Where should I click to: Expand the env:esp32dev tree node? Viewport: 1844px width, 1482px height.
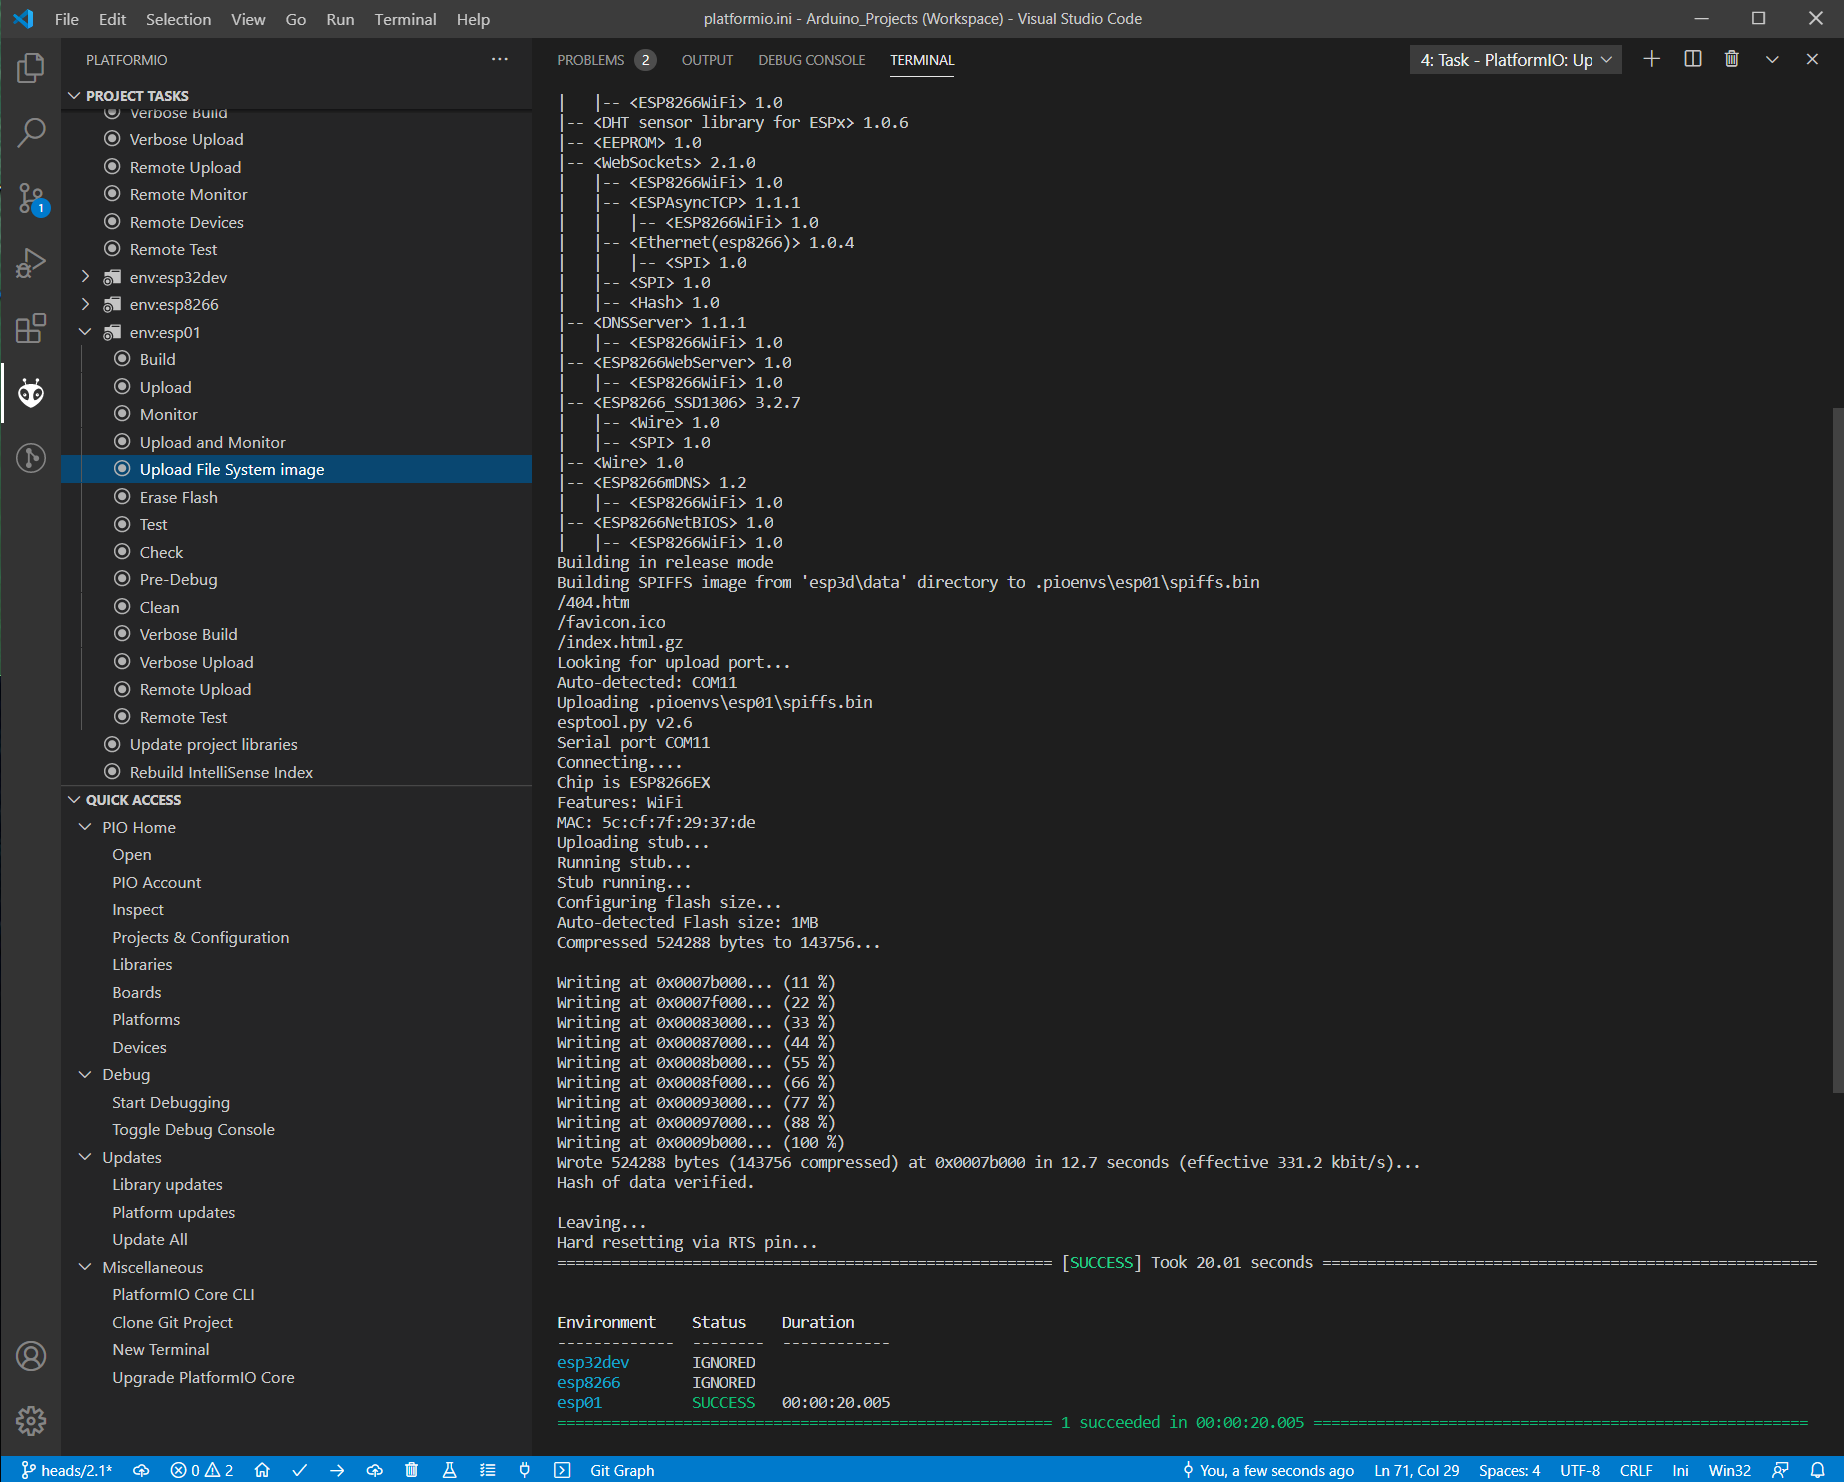(86, 277)
